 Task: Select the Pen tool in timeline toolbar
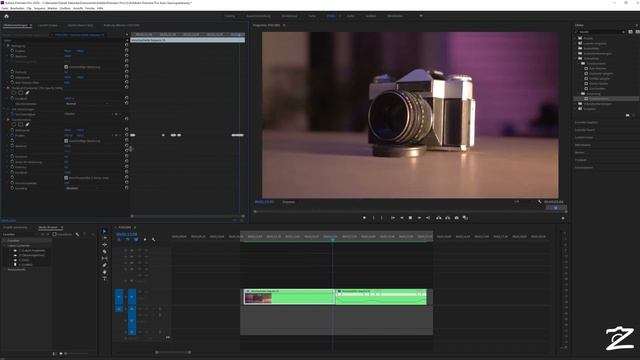click(x=104, y=265)
